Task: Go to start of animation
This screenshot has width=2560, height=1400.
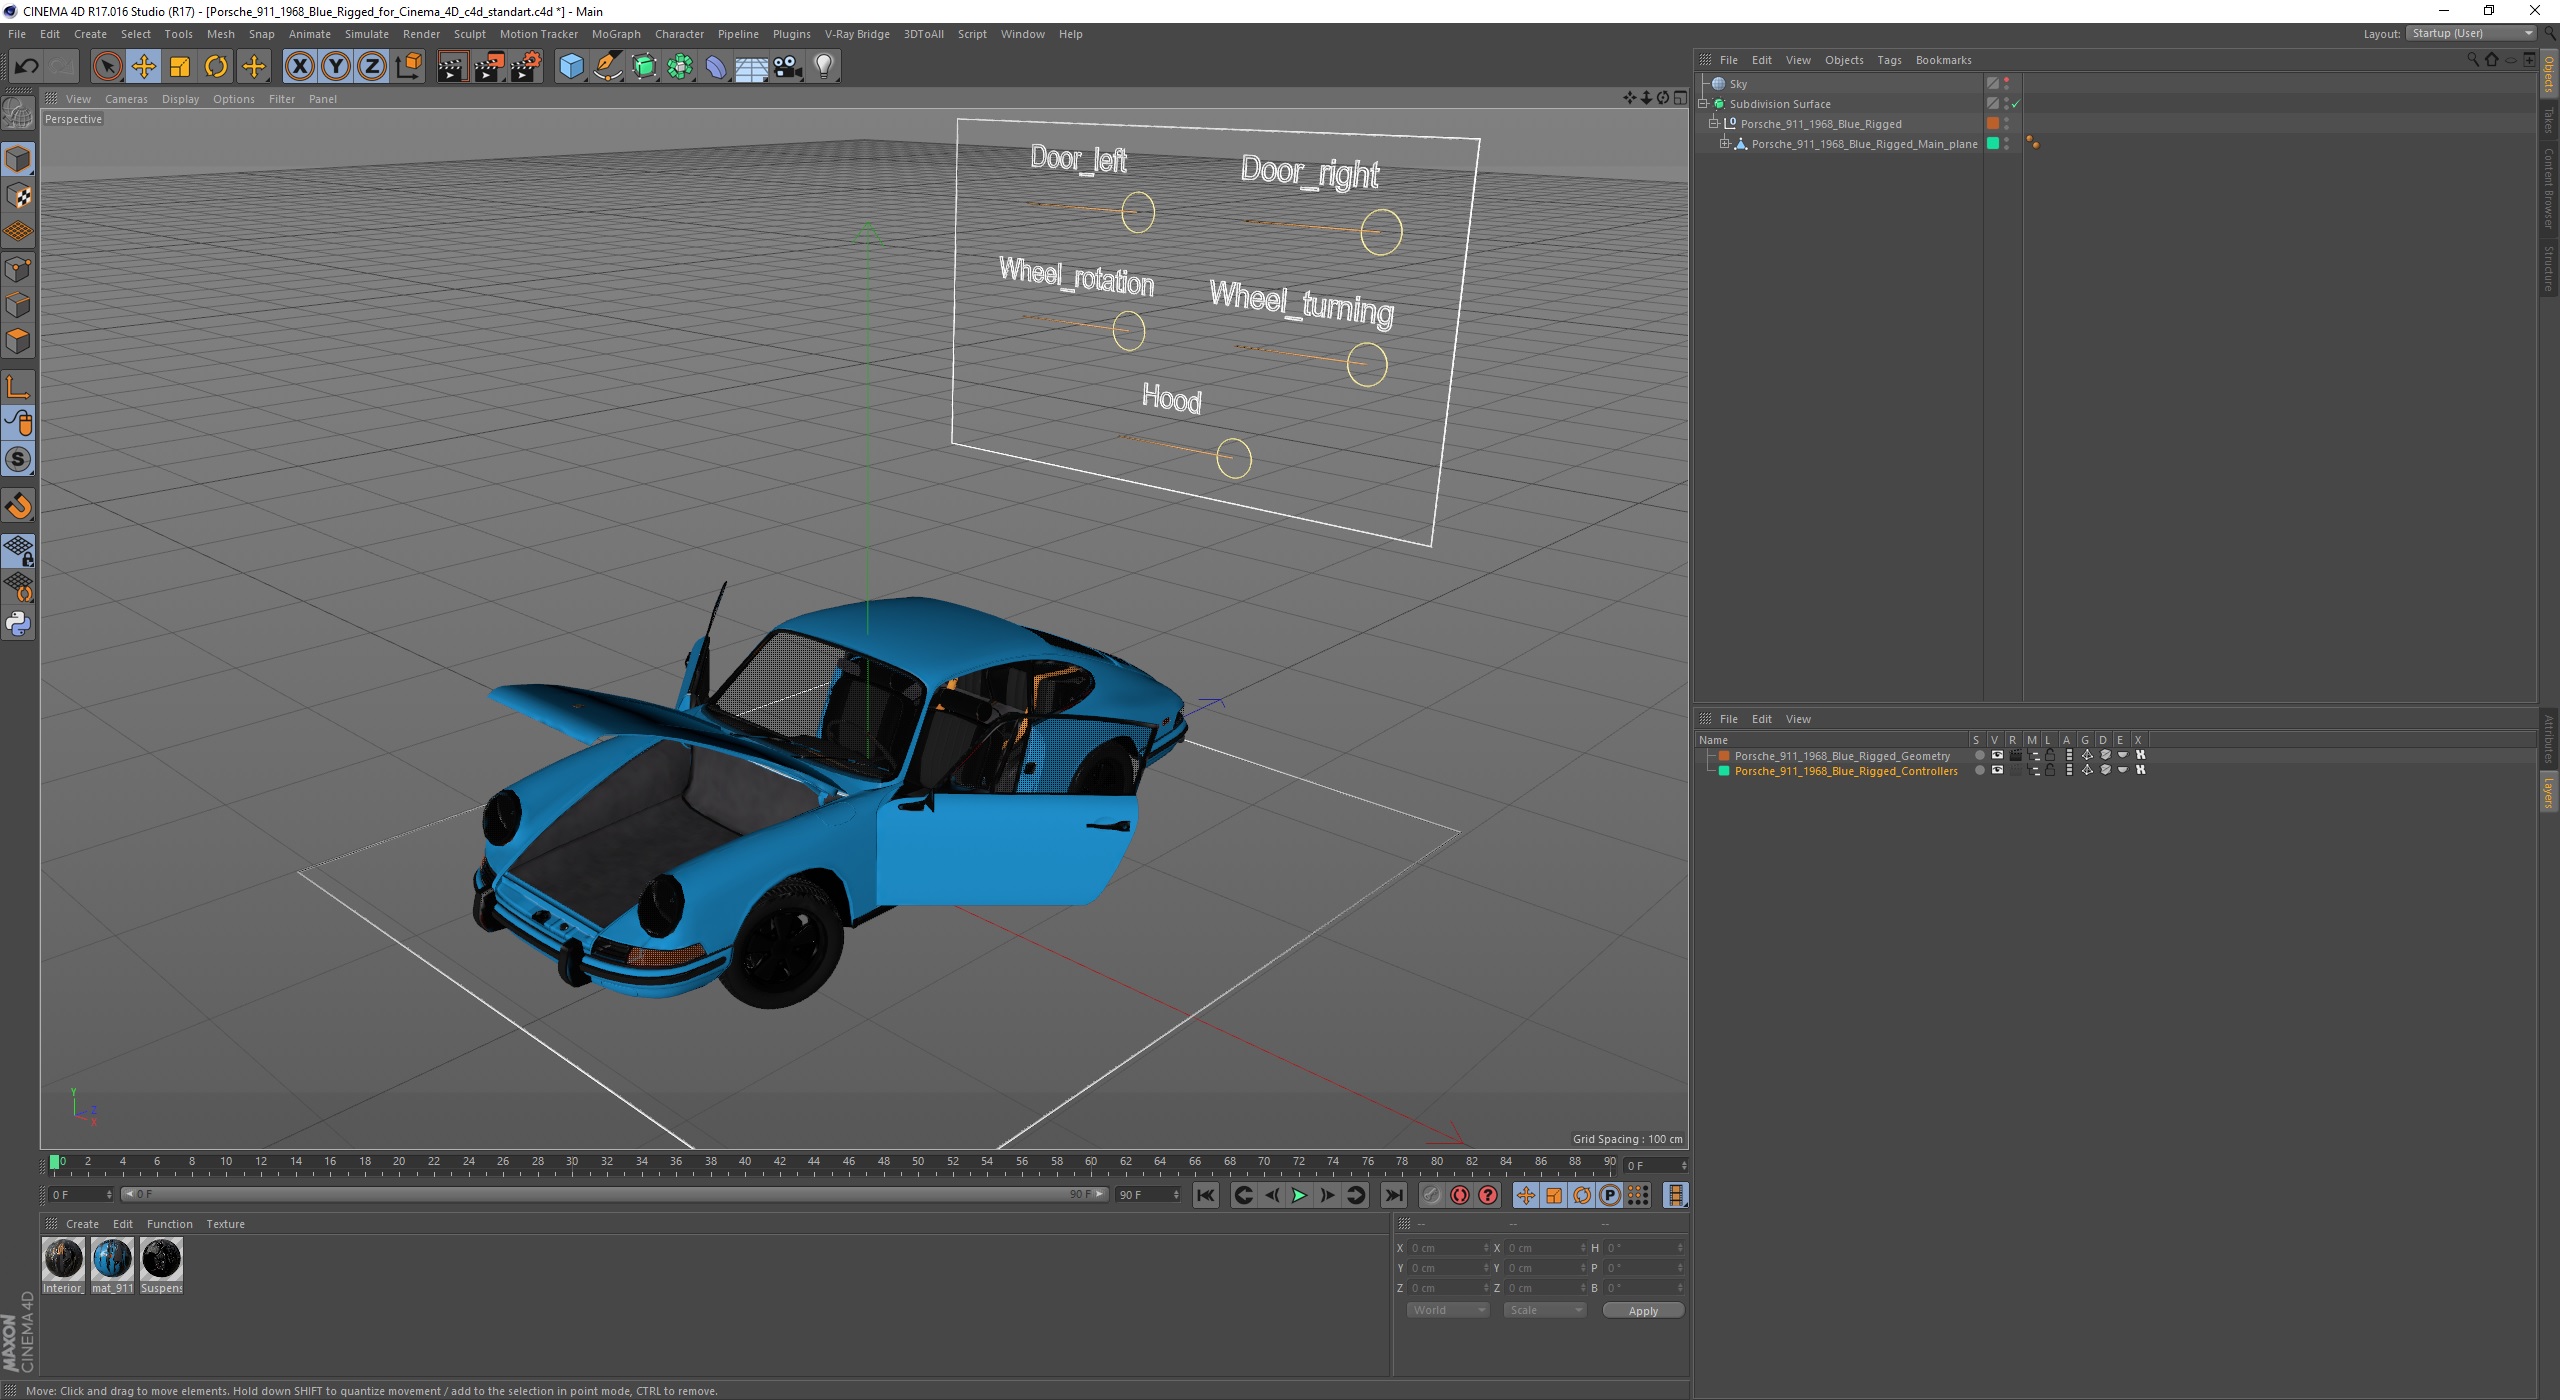Action: pyautogui.click(x=1206, y=1195)
